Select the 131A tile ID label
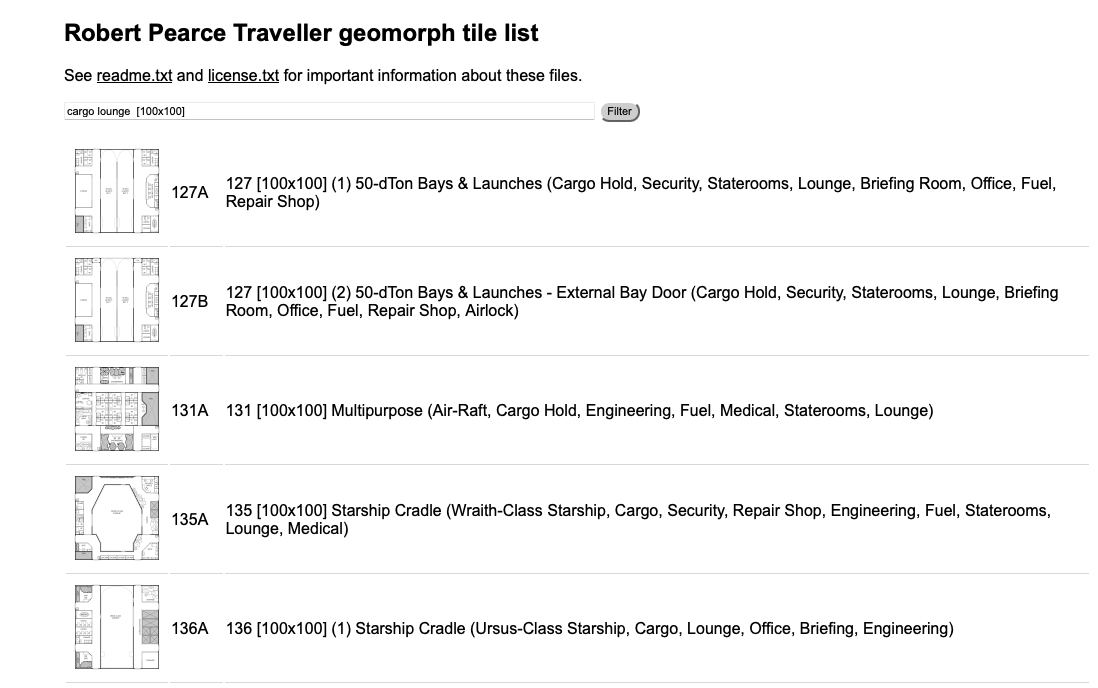Image resolution: width=1098 pixels, height=688 pixels. click(x=190, y=411)
